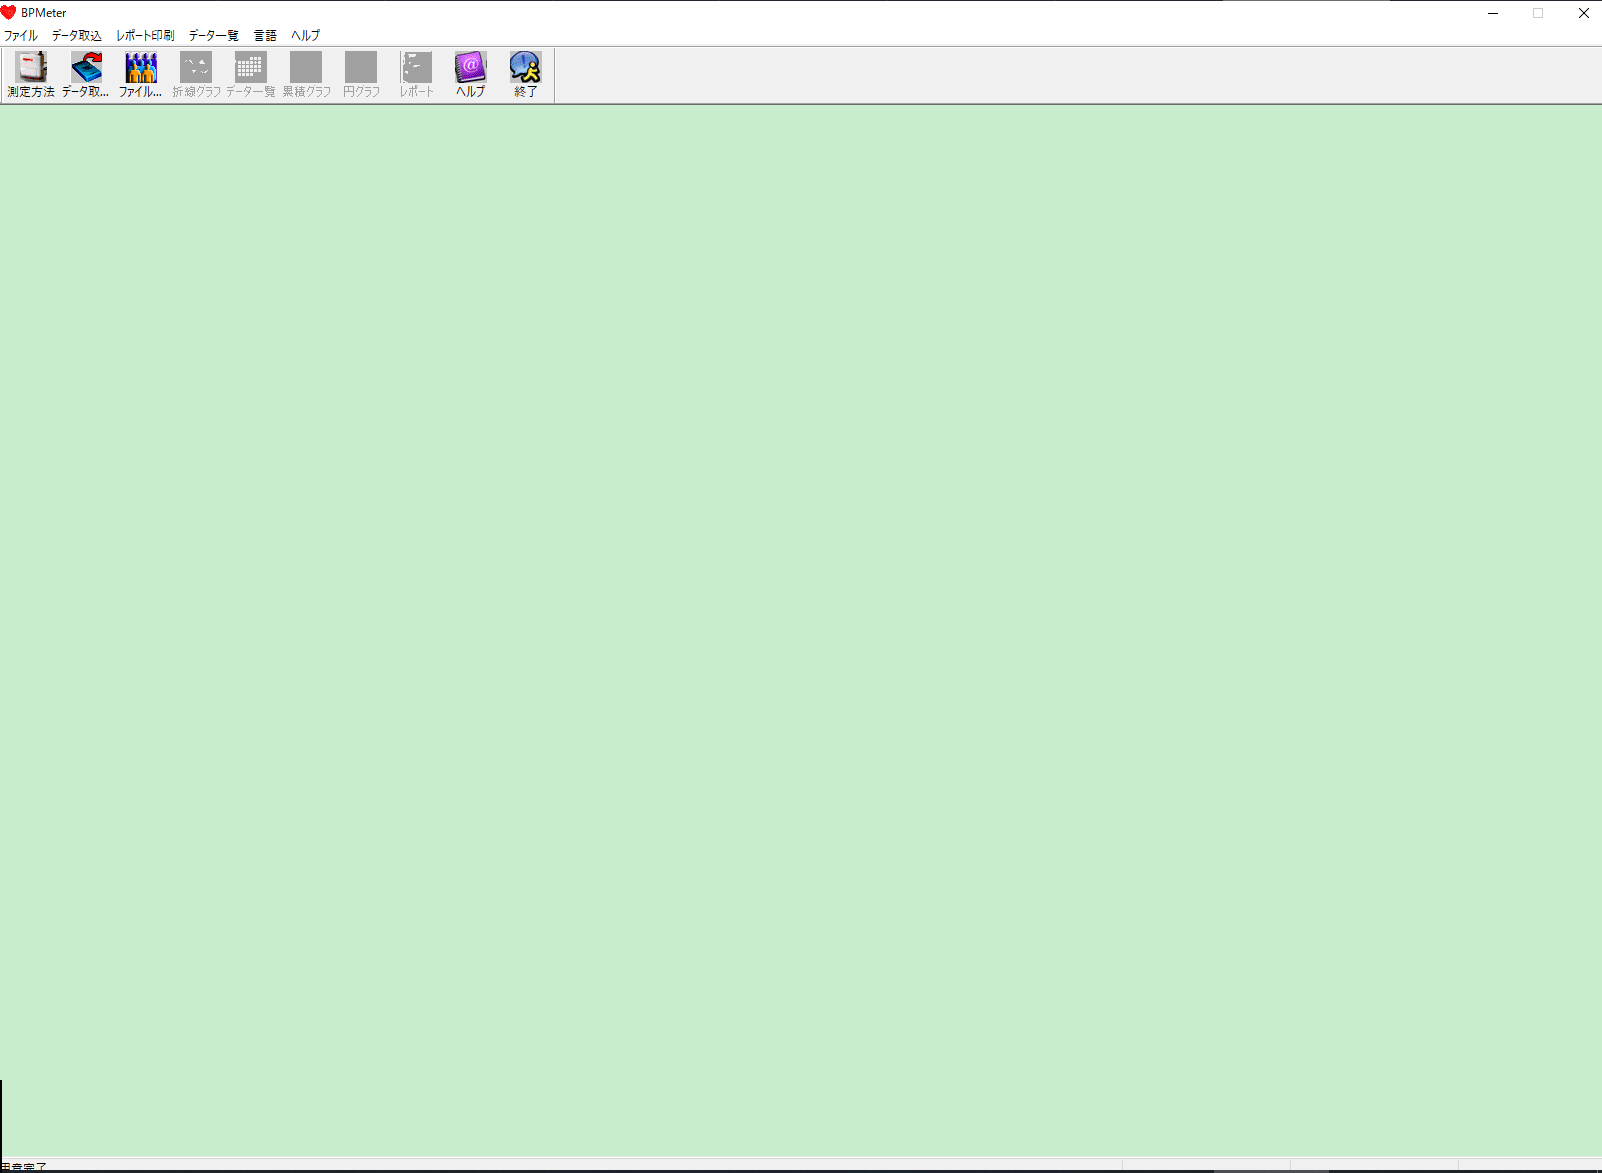Open the 測定方法 (measurement method) toolbar icon
Screen dimensions: 1602x1173
pyautogui.click(x=31, y=75)
